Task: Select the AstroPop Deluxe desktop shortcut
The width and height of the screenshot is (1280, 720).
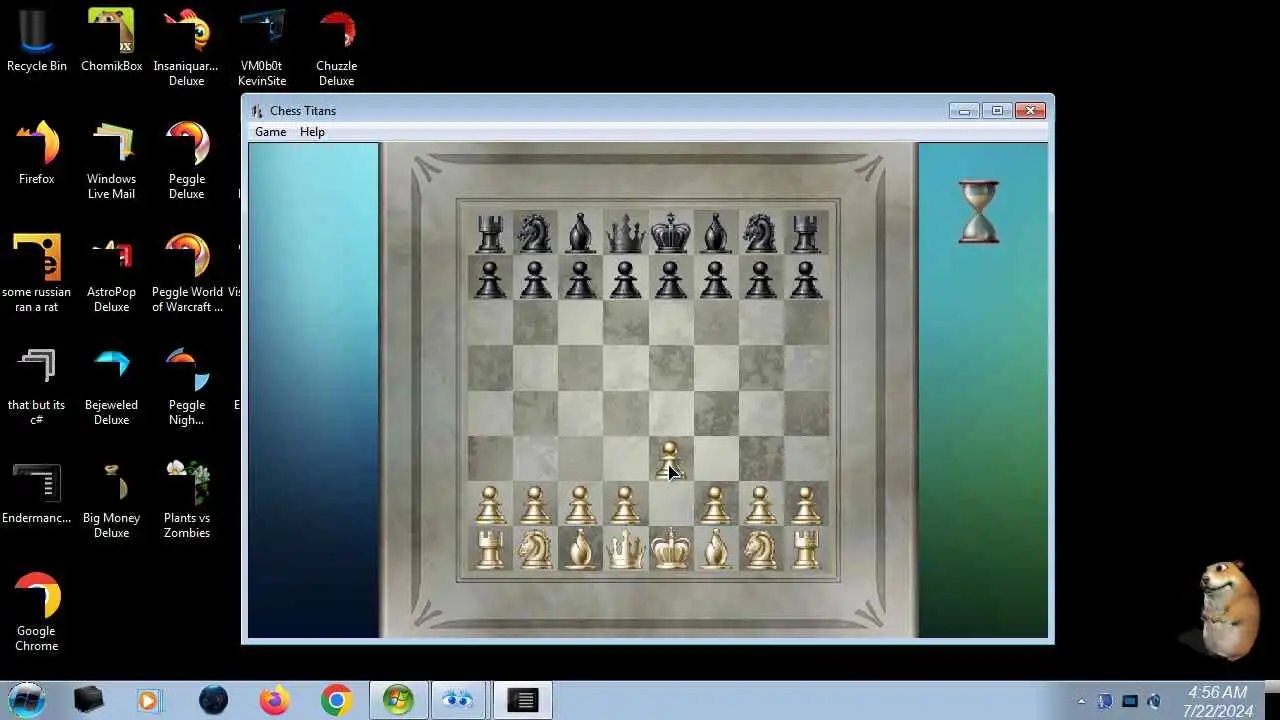Action: [111, 273]
